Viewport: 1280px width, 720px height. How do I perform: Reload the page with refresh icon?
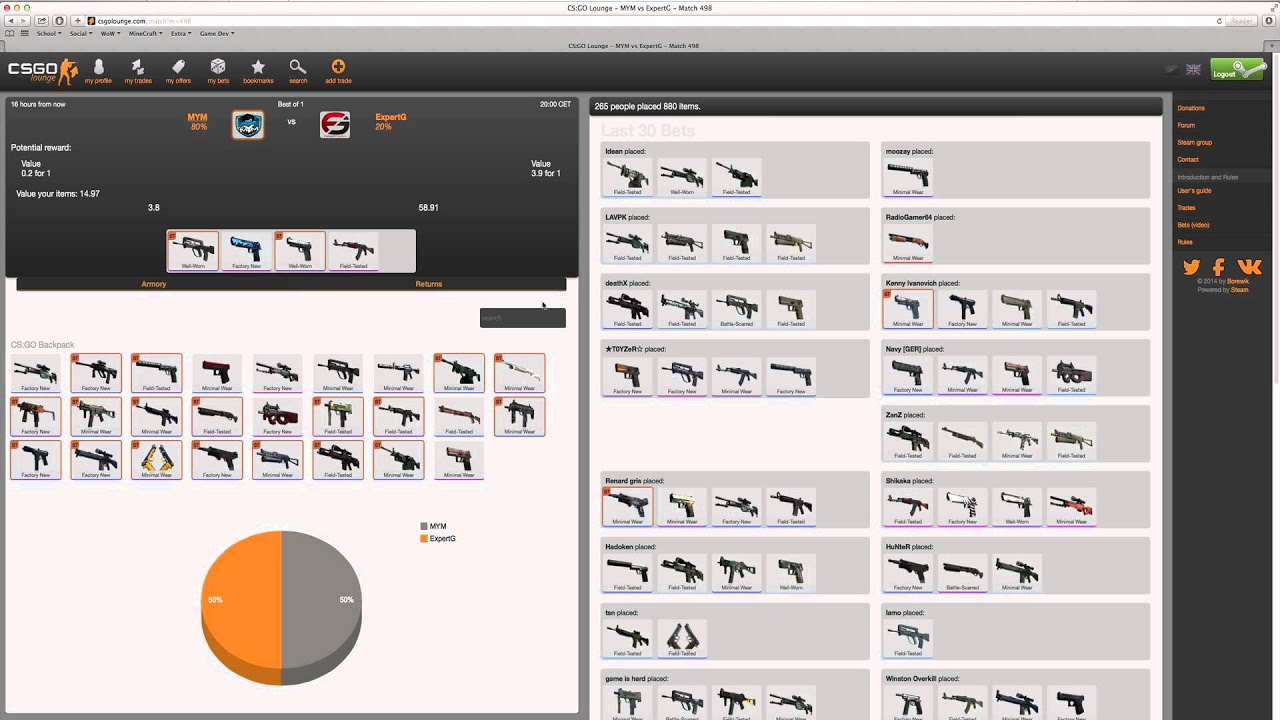pos(1219,21)
